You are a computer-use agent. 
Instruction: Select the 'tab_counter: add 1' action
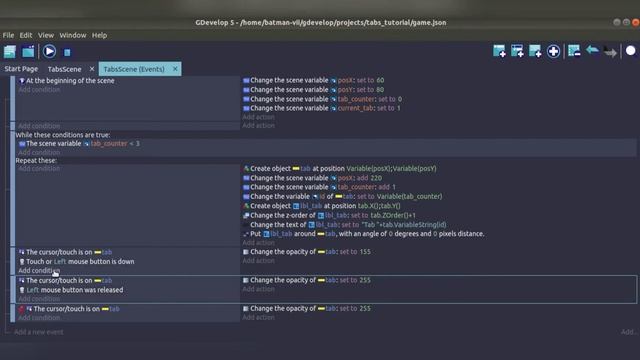319,187
